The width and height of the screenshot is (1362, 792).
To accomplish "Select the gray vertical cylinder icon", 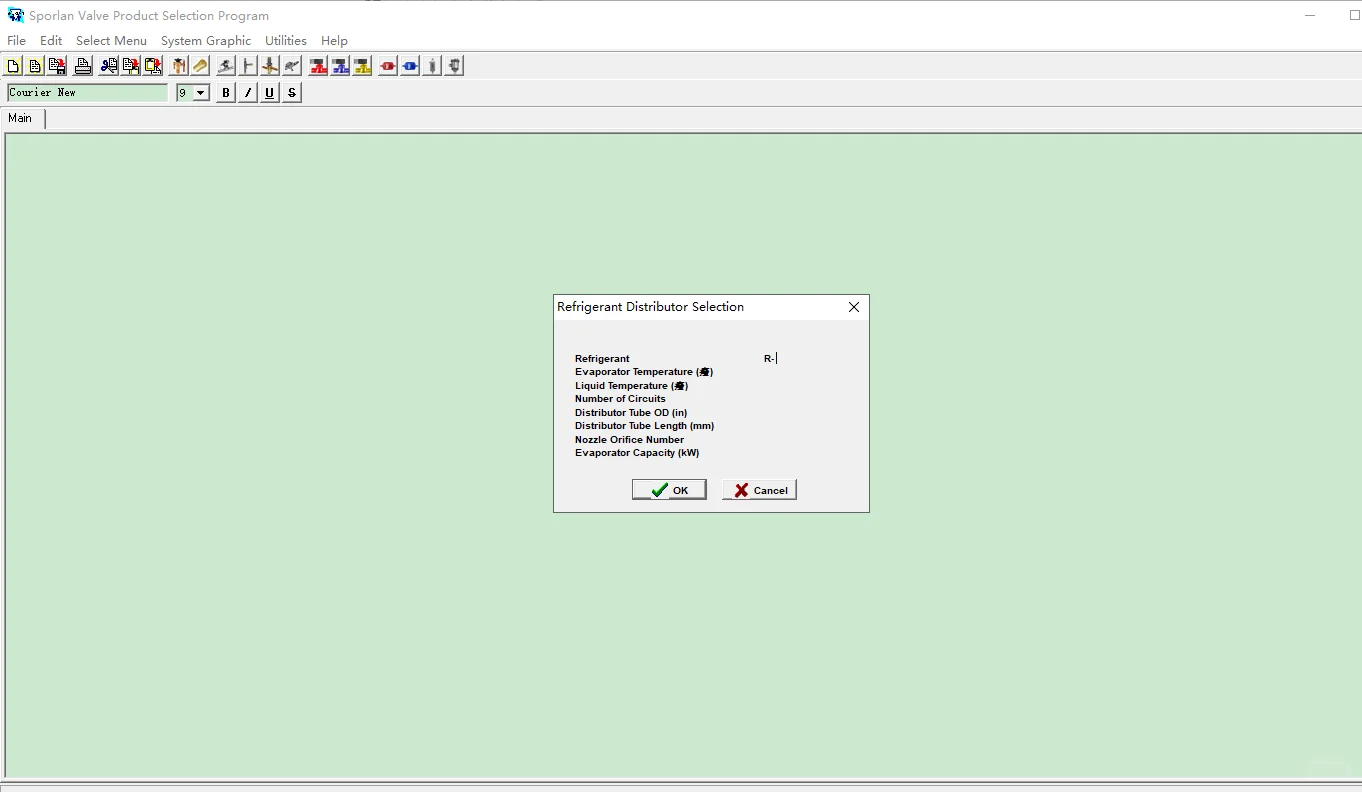I will pyautogui.click(x=432, y=66).
